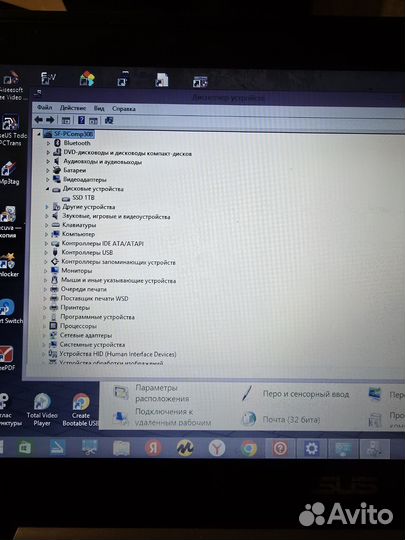Select Устройства HID (Human Interface Devices) row
Screen dimensions: 405x540
[118, 354]
